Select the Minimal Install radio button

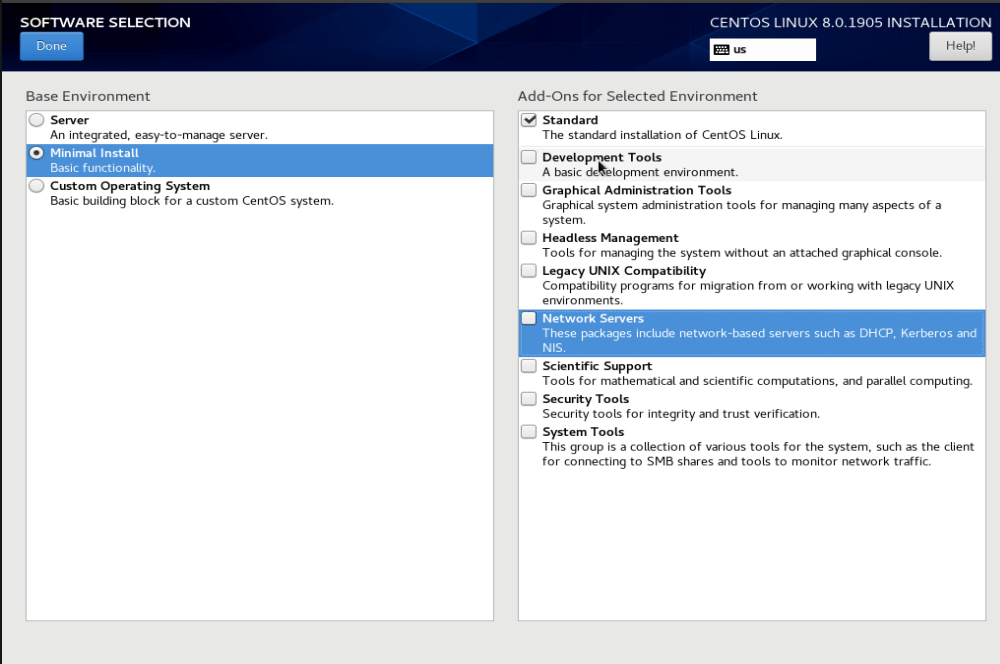[x=36, y=153]
